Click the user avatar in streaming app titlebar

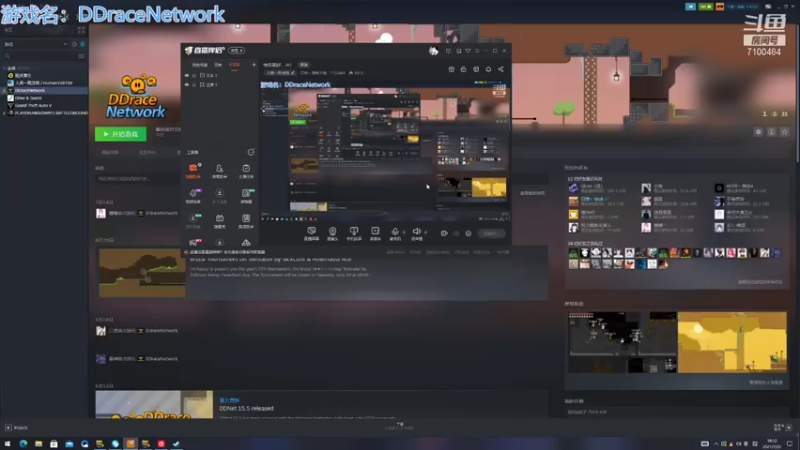tap(433, 51)
